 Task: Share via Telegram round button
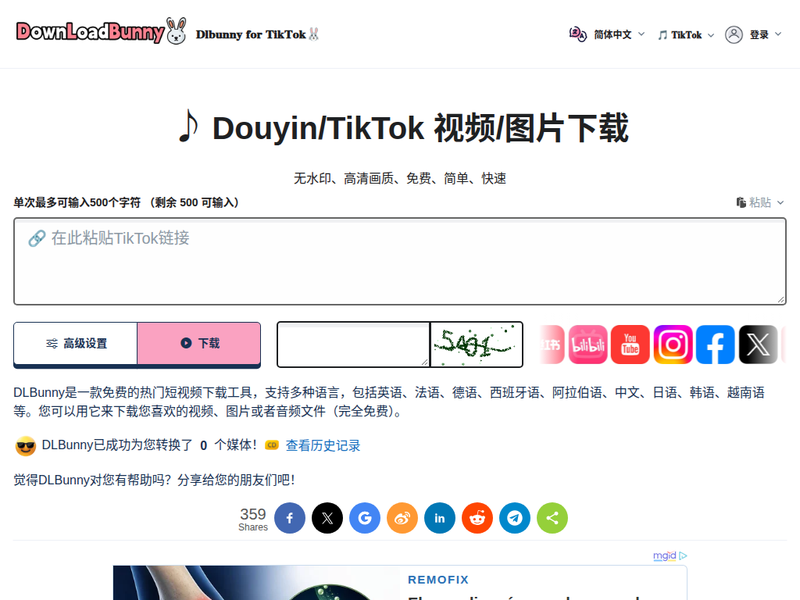pyautogui.click(x=515, y=518)
